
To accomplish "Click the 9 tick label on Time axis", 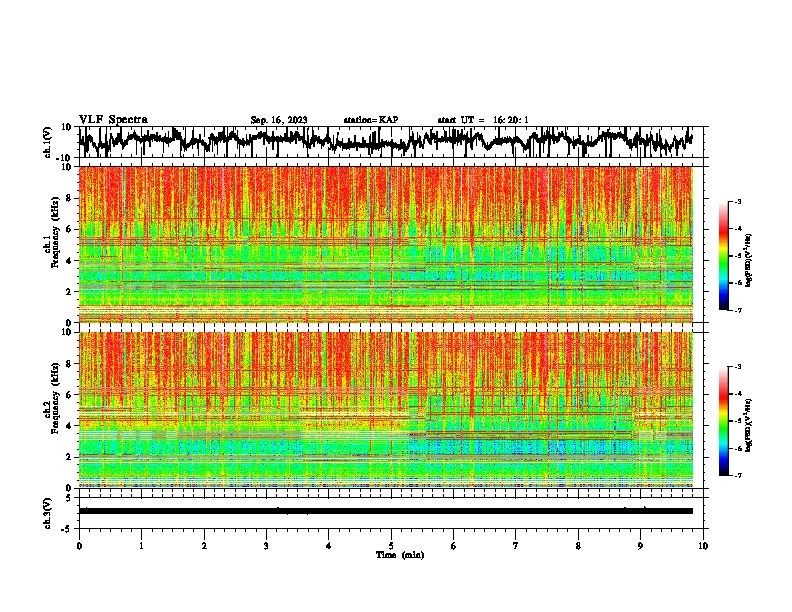I will (x=640, y=546).
